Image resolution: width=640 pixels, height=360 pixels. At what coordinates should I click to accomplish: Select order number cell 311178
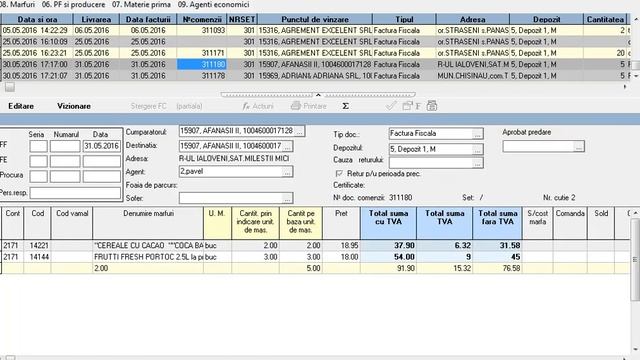[x=202, y=76]
